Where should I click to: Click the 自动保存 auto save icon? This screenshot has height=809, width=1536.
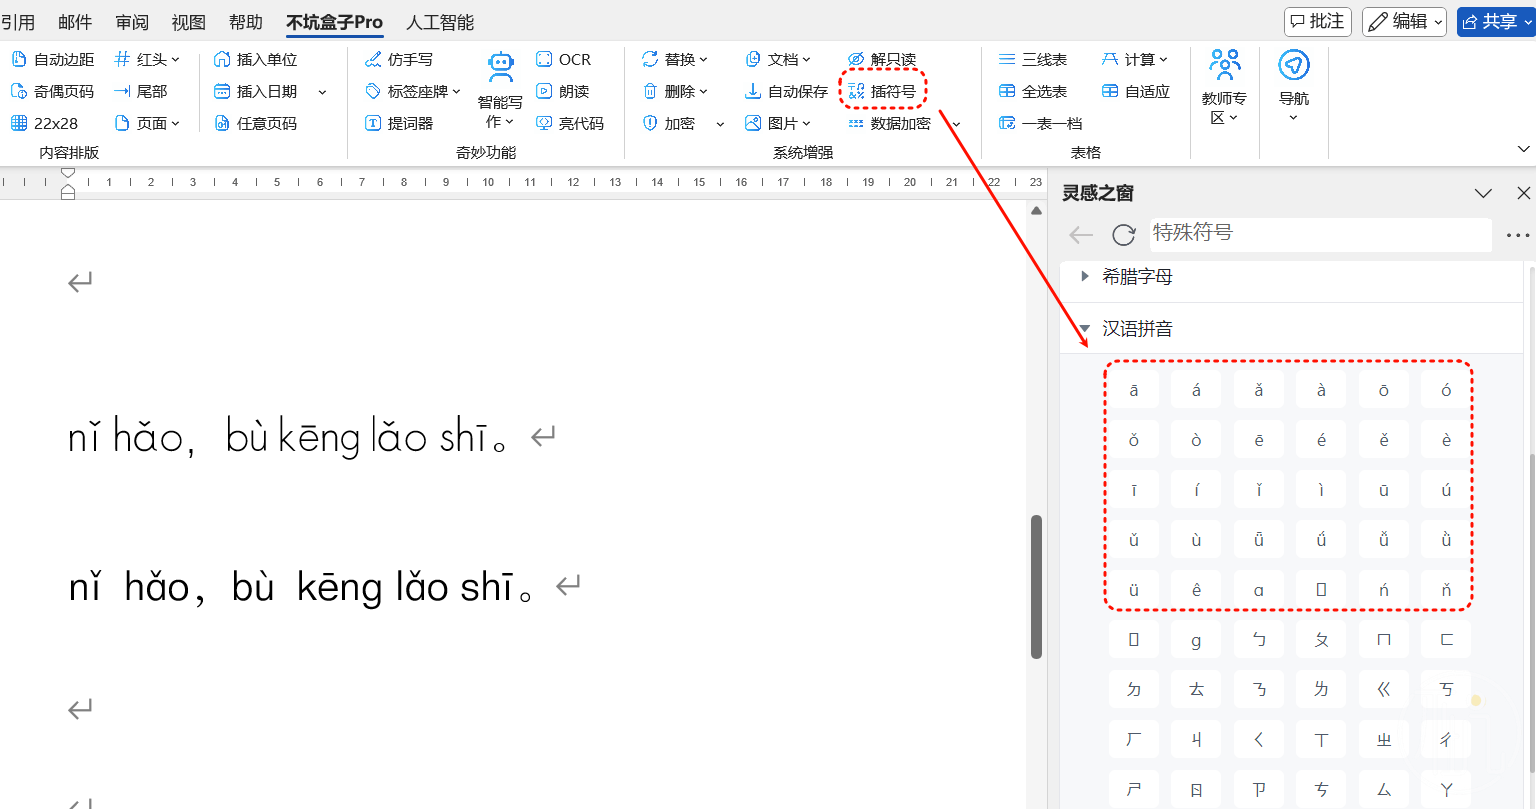(x=753, y=92)
